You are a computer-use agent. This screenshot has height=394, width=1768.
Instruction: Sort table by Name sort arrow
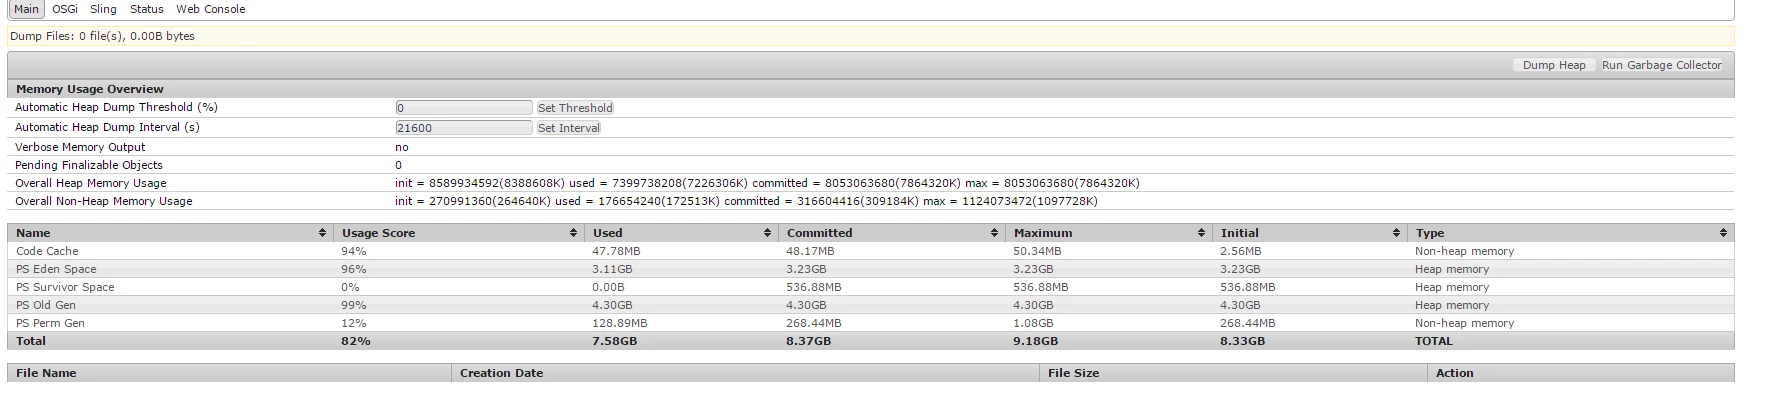click(322, 233)
